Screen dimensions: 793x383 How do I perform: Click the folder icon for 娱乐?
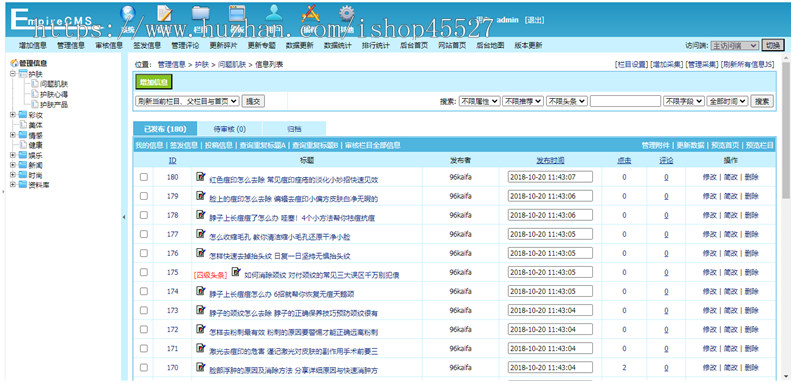(x=22, y=155)
